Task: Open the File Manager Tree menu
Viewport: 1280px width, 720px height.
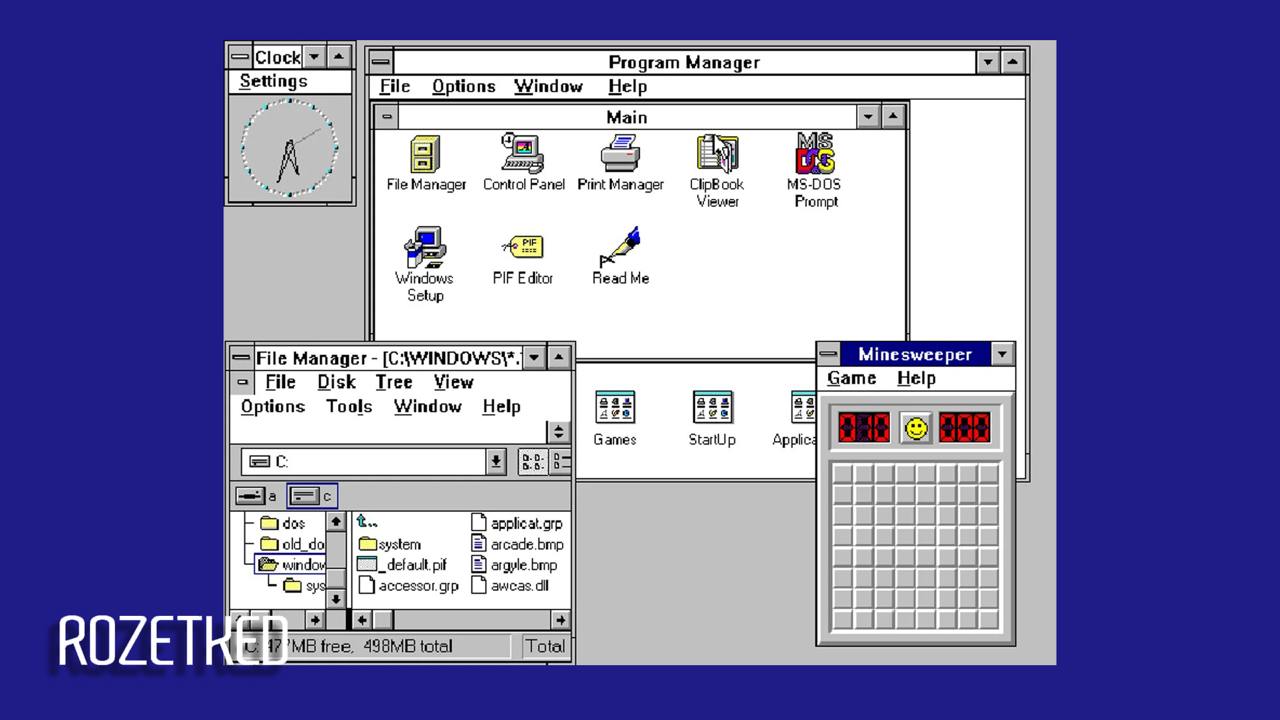Action: (394, 382)
